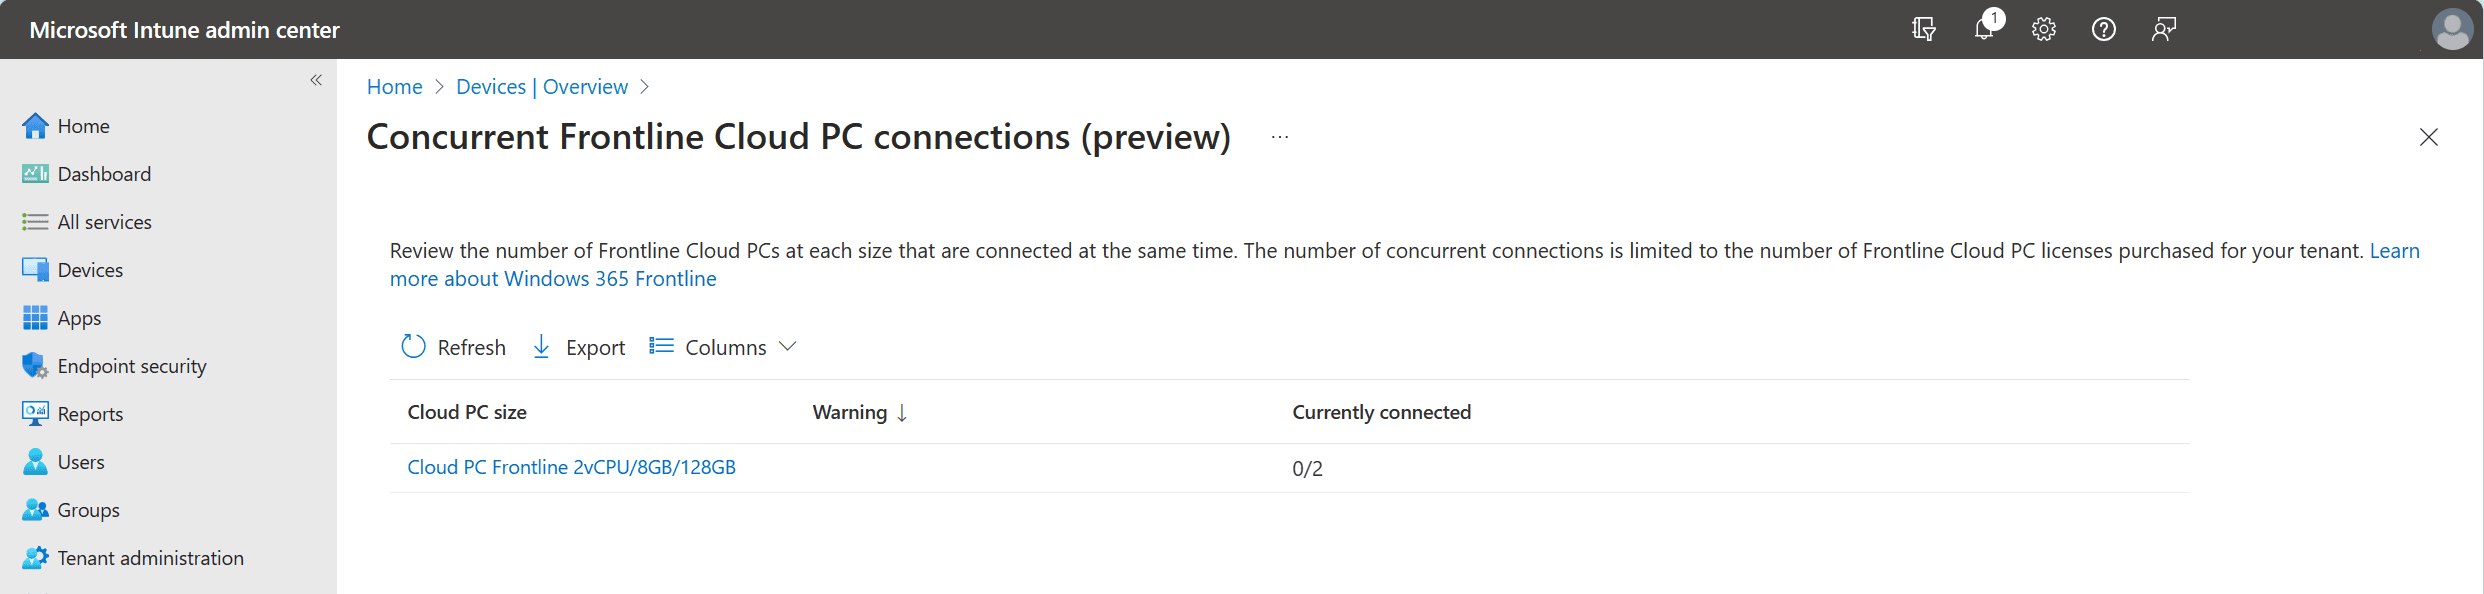Click the Copilot/directory icon in header
2484x594 pixels.
(1924, 29)
